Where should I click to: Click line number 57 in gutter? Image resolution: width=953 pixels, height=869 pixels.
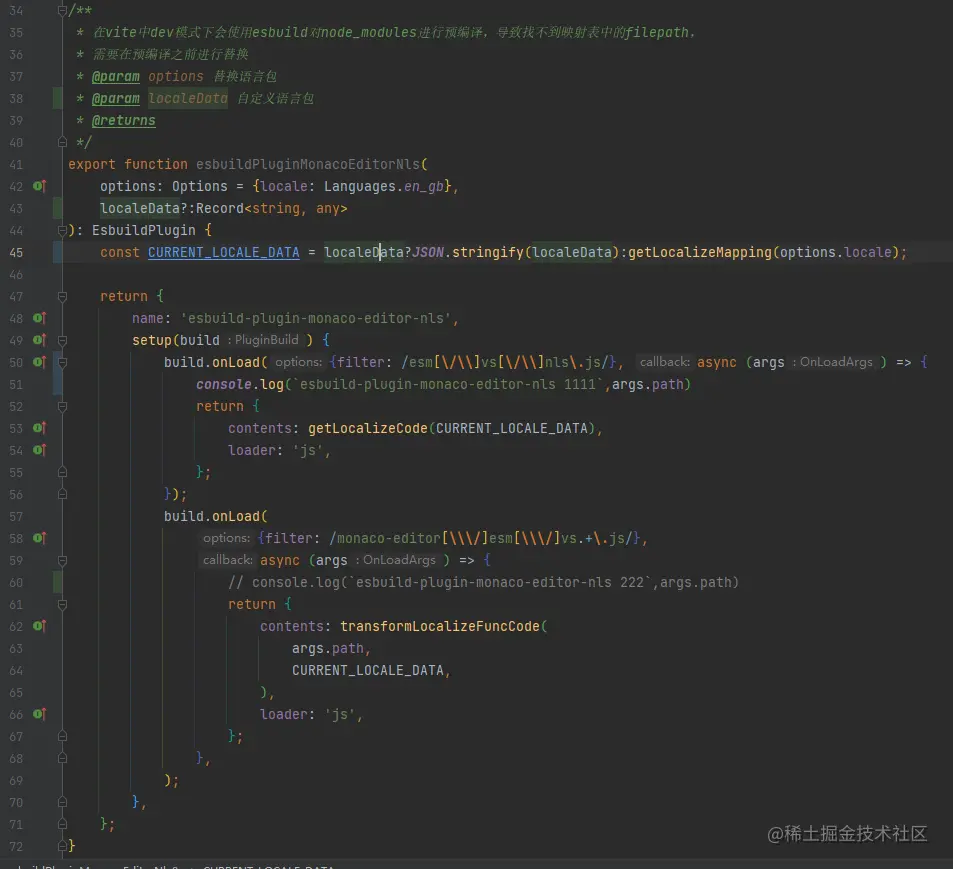pyautogui.click(x=16, y=517)
